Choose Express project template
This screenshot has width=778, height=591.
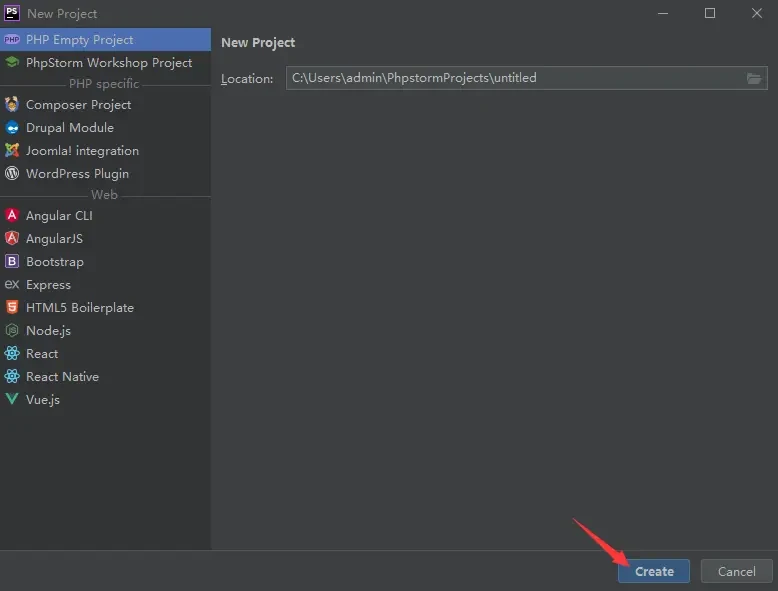point(105,284)
